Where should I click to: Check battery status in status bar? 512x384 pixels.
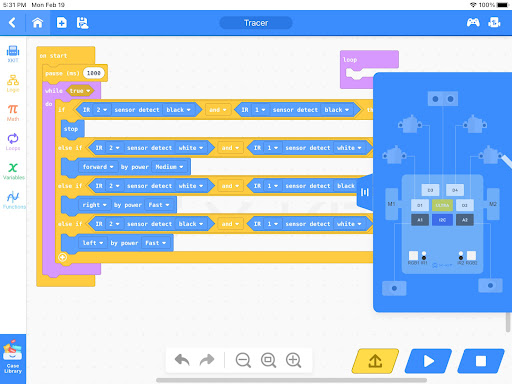click(x=503, y=5)
